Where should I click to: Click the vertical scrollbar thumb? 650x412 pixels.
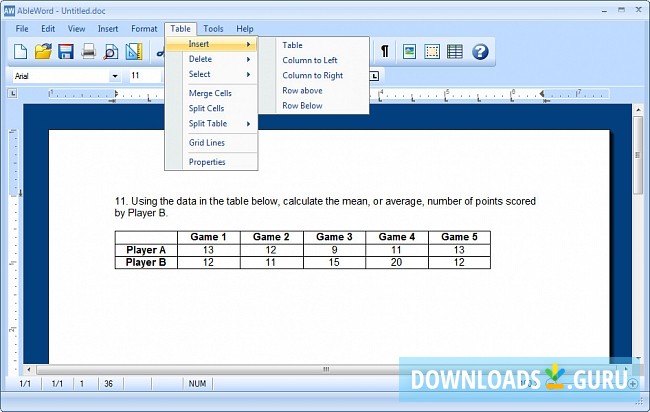638,155
